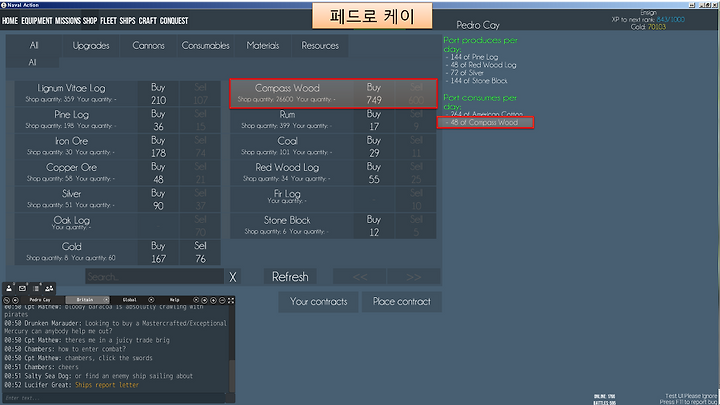Select the All category tab

[34, 45]
